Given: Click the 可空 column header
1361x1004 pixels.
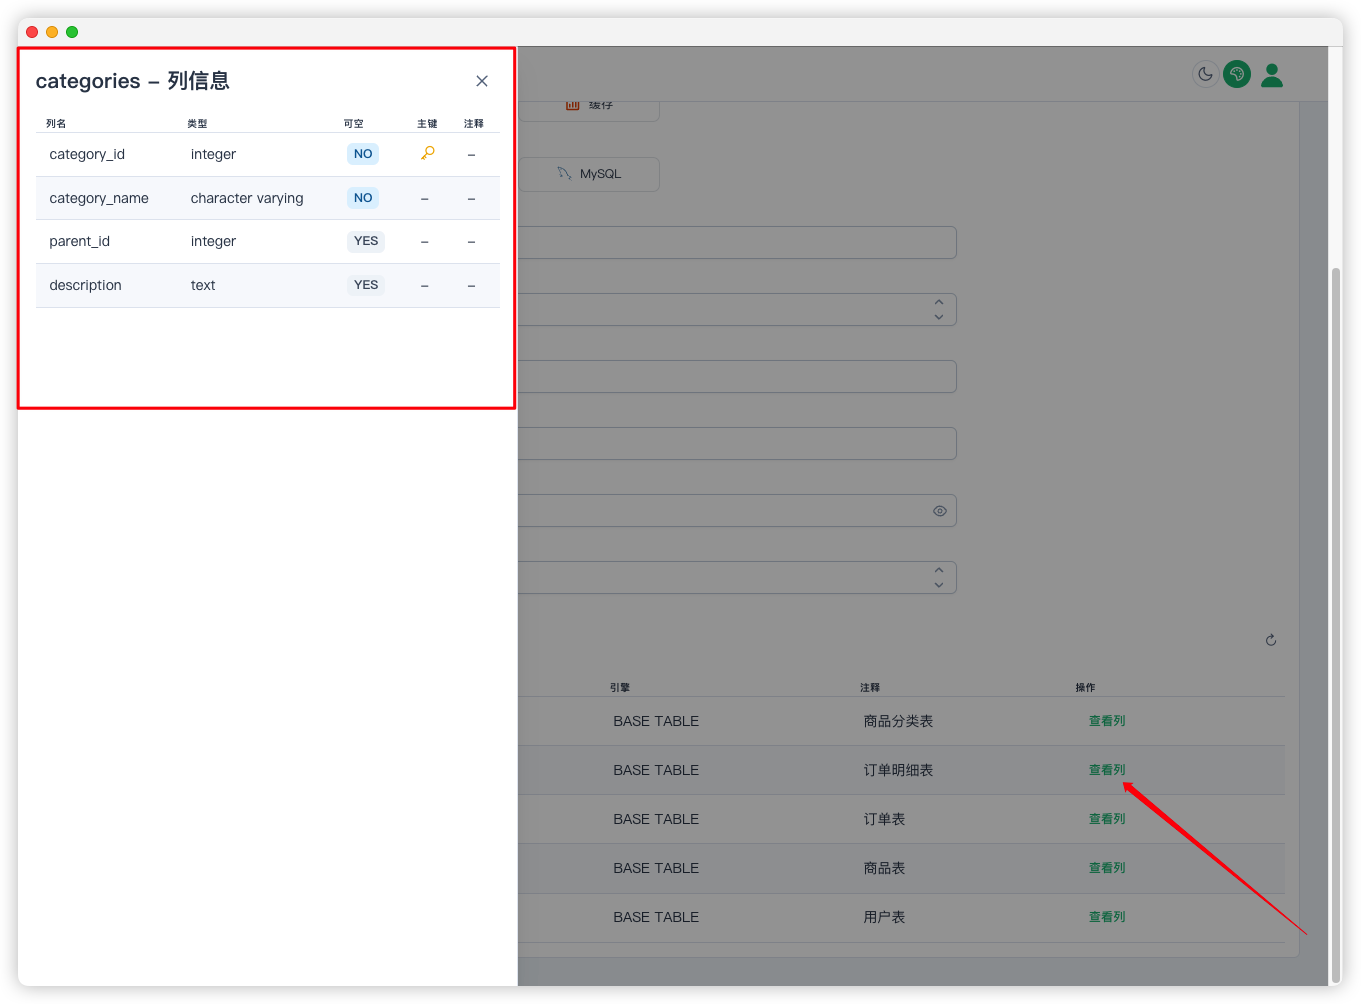Looking at the screenshot, I should click(353, 124).
